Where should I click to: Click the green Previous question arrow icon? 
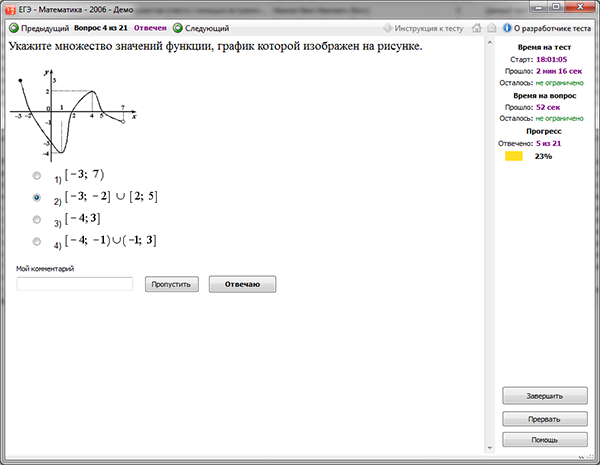[14, 28]
